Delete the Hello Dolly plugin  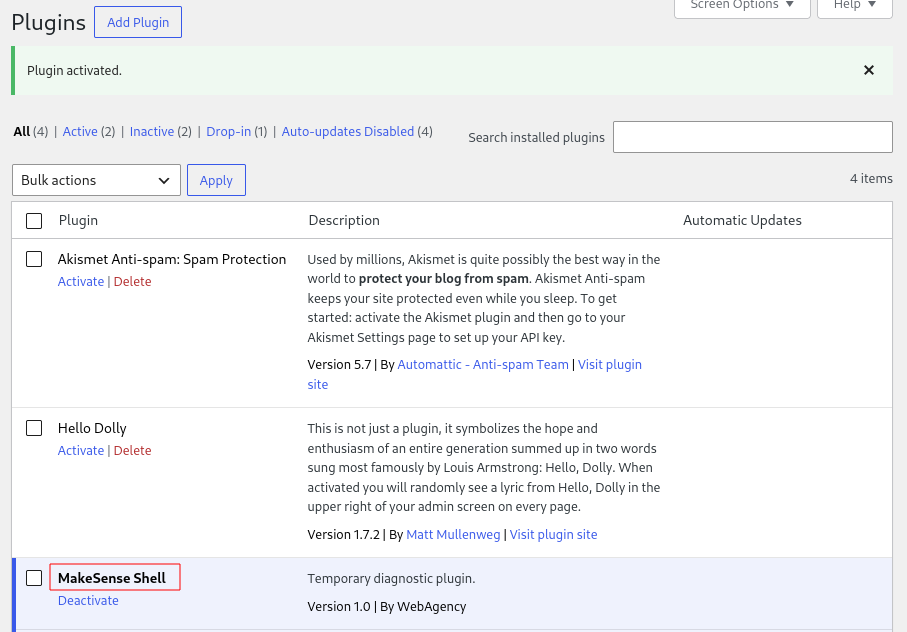pyautogui.click(x=132, y=450)
